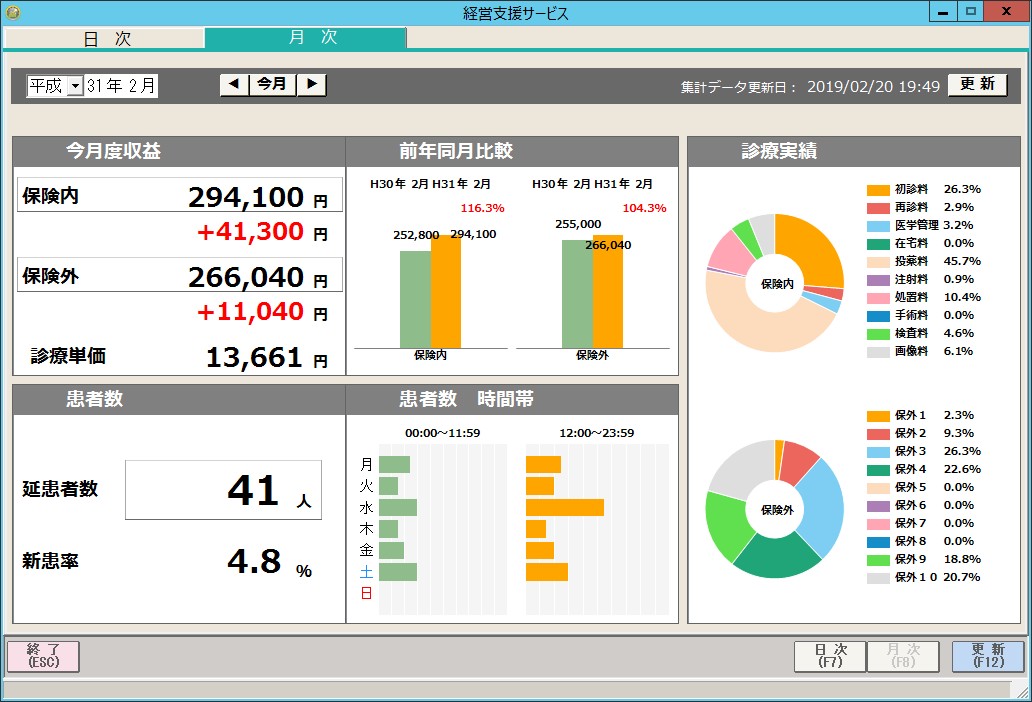Image resolution: width=1032 pixels, height=702 pixels.
Task: Click the 水 afternoon orange bar
Action: (x=565, y=507)
